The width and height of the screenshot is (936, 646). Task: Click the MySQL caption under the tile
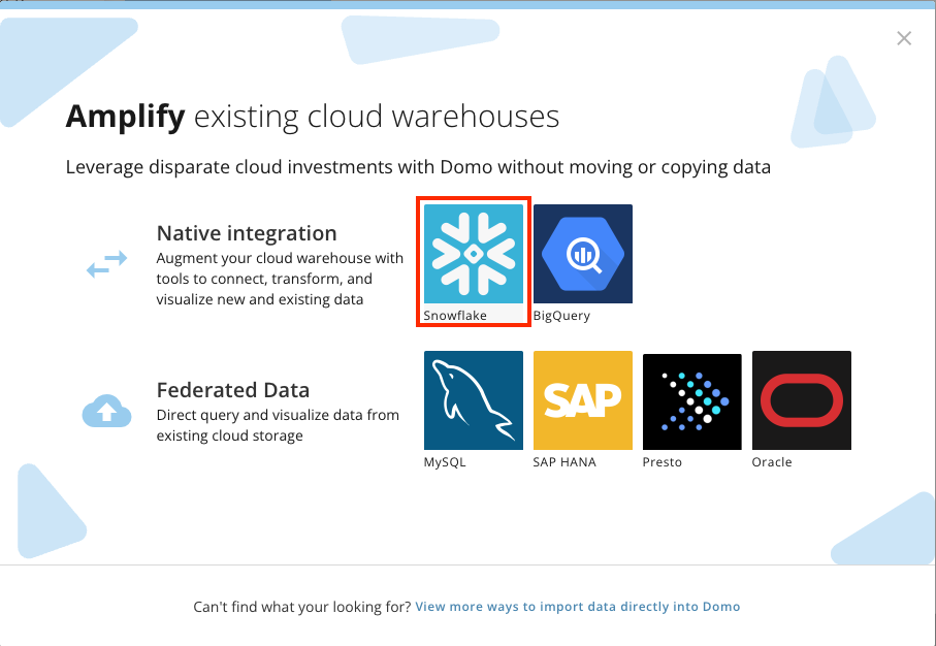tap(445, 463)
